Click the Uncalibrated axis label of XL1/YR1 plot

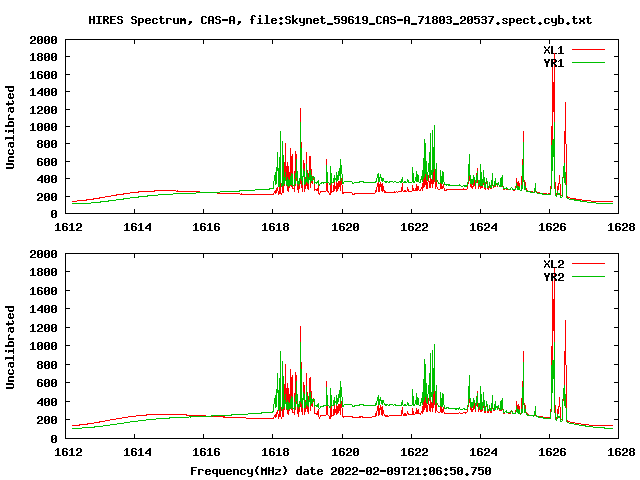(10, 127)
